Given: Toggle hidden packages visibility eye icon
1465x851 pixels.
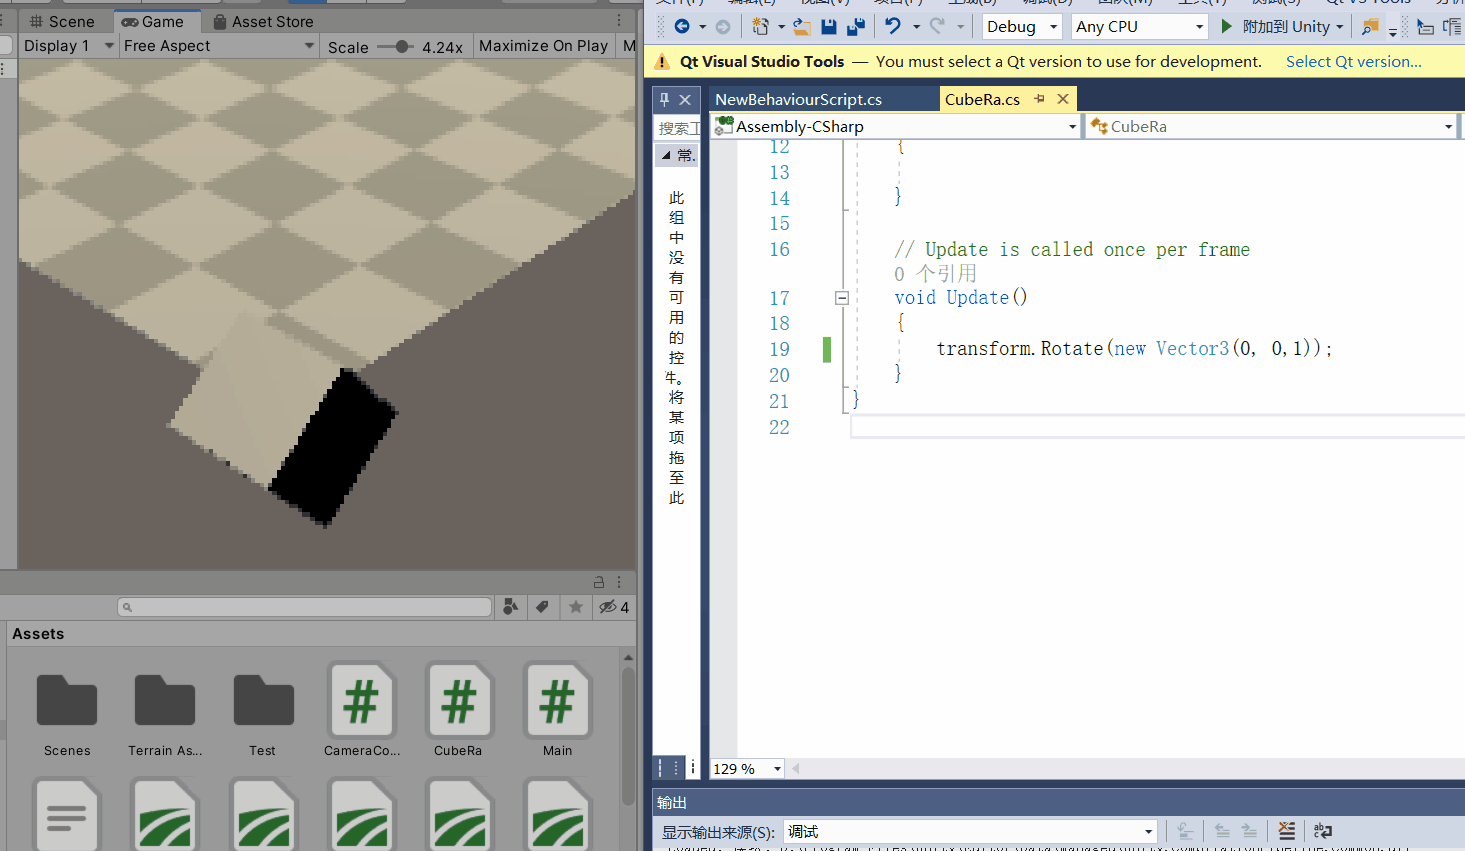Looking at the screenshot, I should click(613, 607).
